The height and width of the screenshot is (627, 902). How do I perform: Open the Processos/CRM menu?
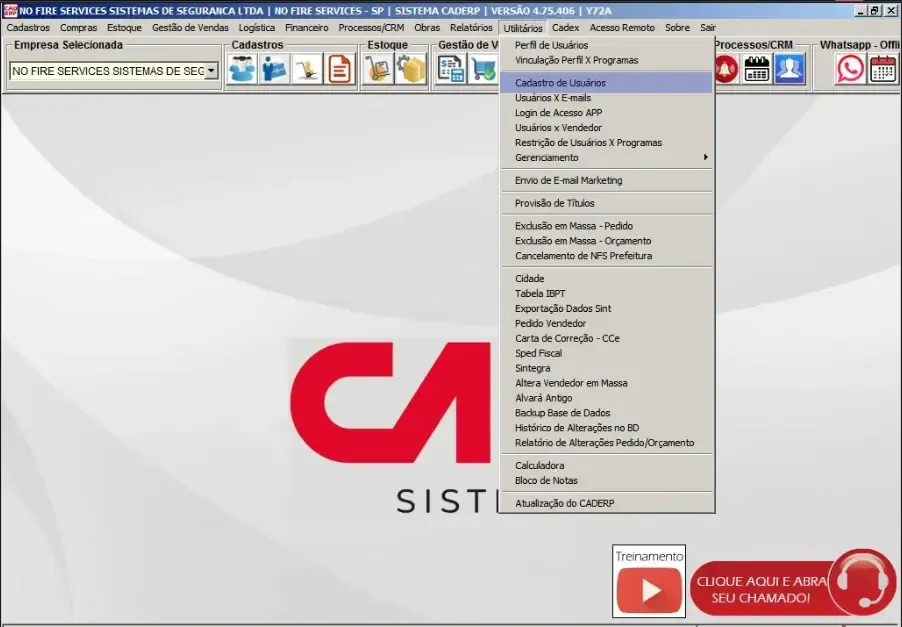tap(371, 28)
